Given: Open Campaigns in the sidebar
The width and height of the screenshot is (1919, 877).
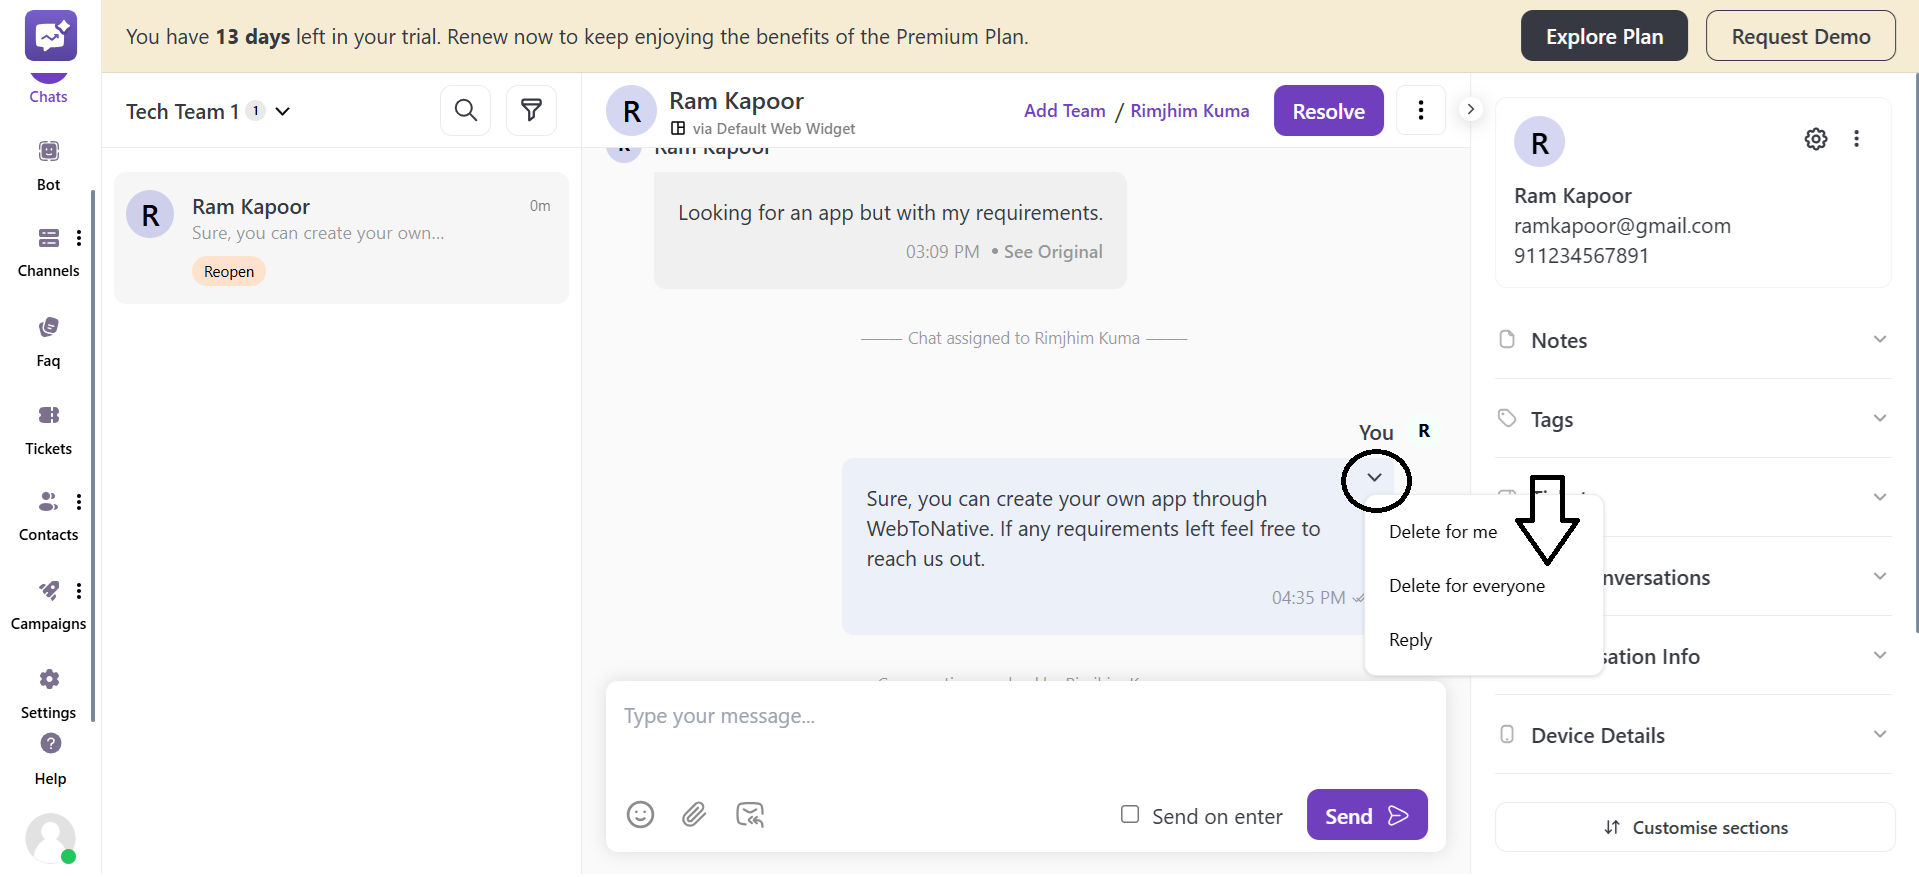Looking at the screenshot, I should (x=48, y=604).
